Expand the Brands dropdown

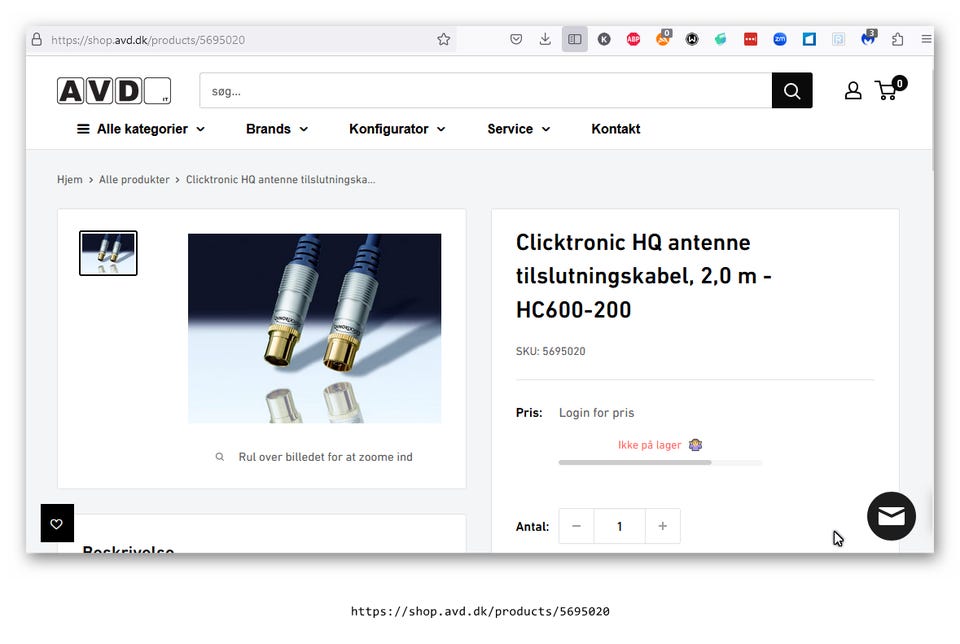[x=277, y=129]
